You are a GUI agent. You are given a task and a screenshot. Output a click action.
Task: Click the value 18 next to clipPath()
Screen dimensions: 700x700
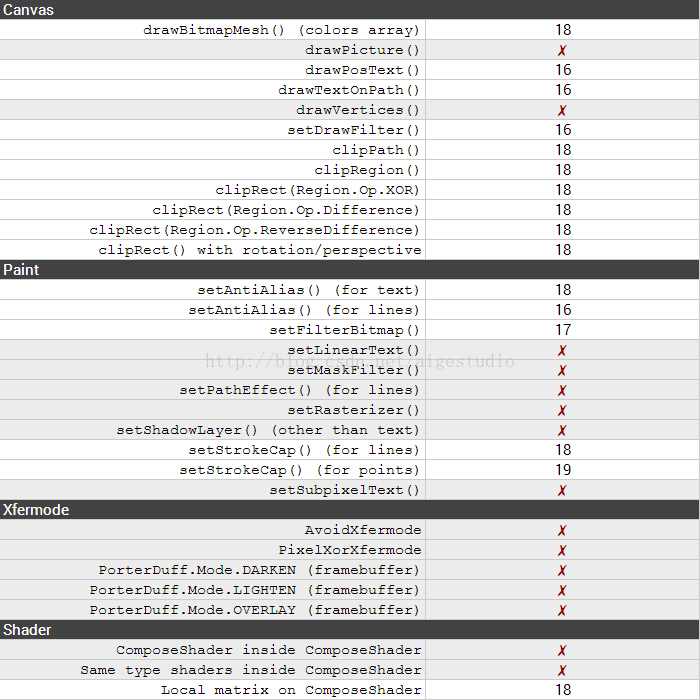(563, 150)
